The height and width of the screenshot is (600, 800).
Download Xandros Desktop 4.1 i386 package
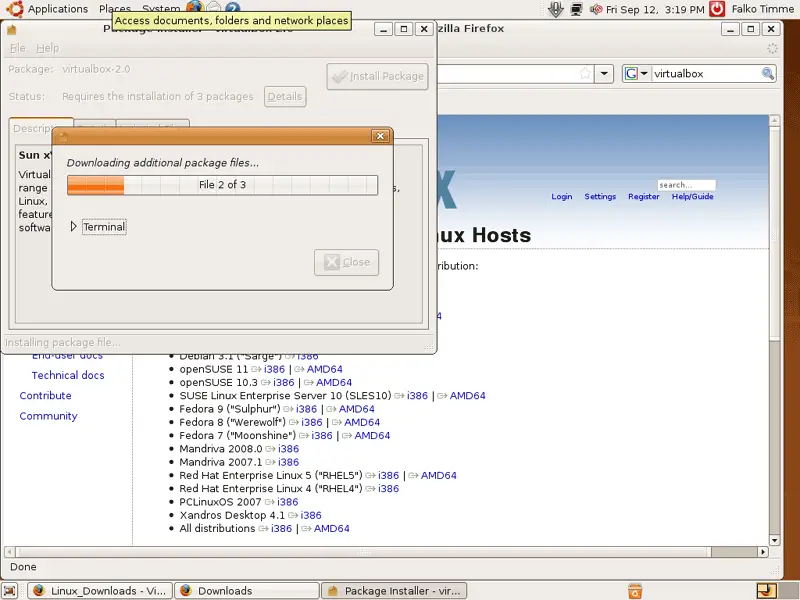click(x=311, y=515)
